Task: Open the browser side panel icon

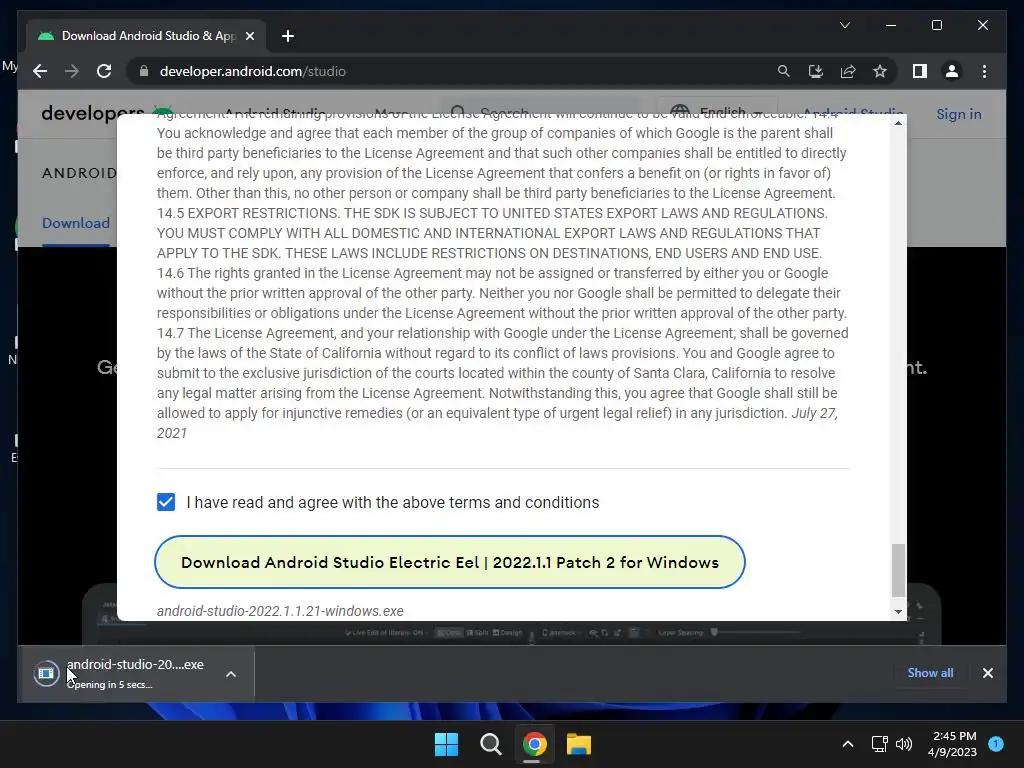Action: pyautogui.click(x=920, y=71)
